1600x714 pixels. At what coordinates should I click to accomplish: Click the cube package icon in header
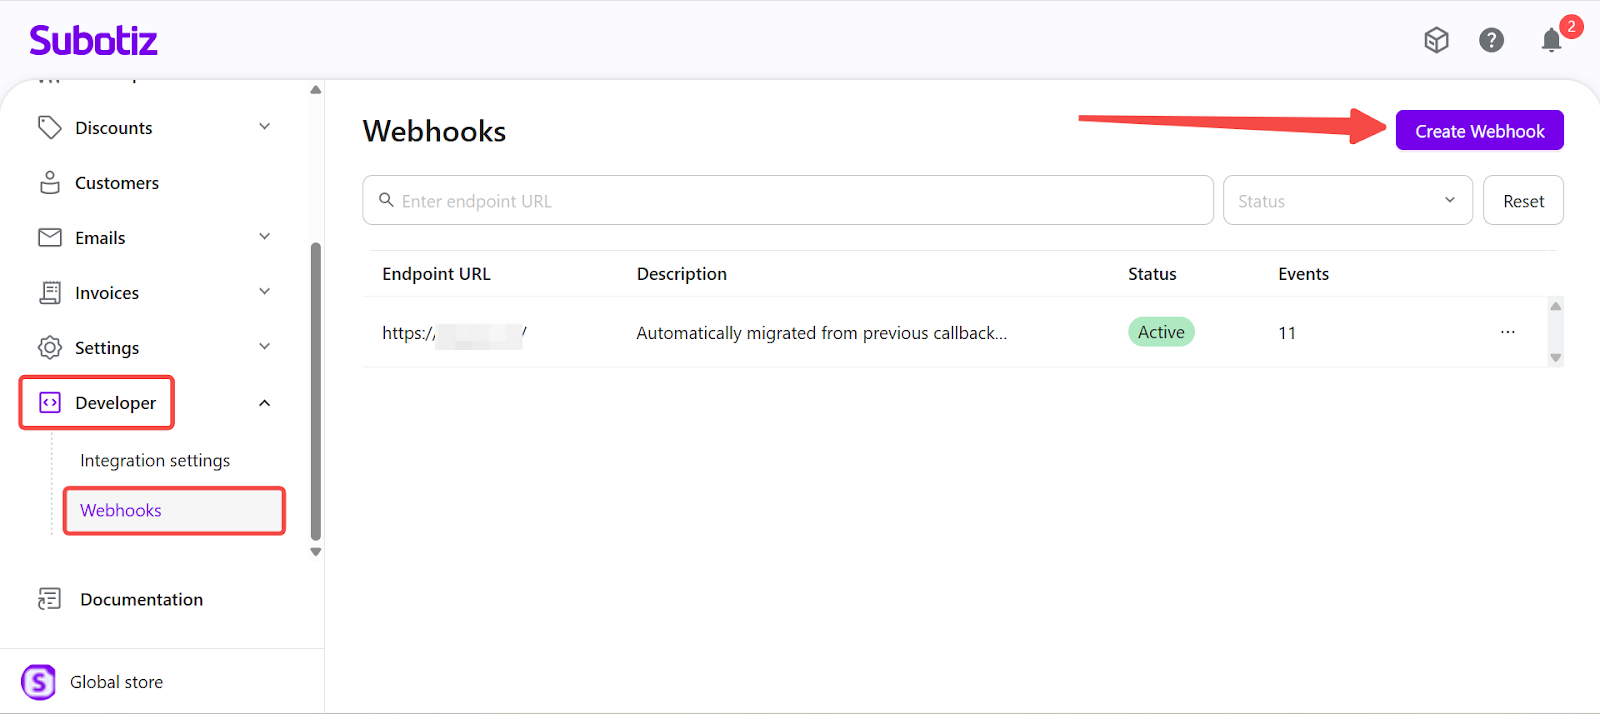pyautogui.click(x=1436, y=40)
